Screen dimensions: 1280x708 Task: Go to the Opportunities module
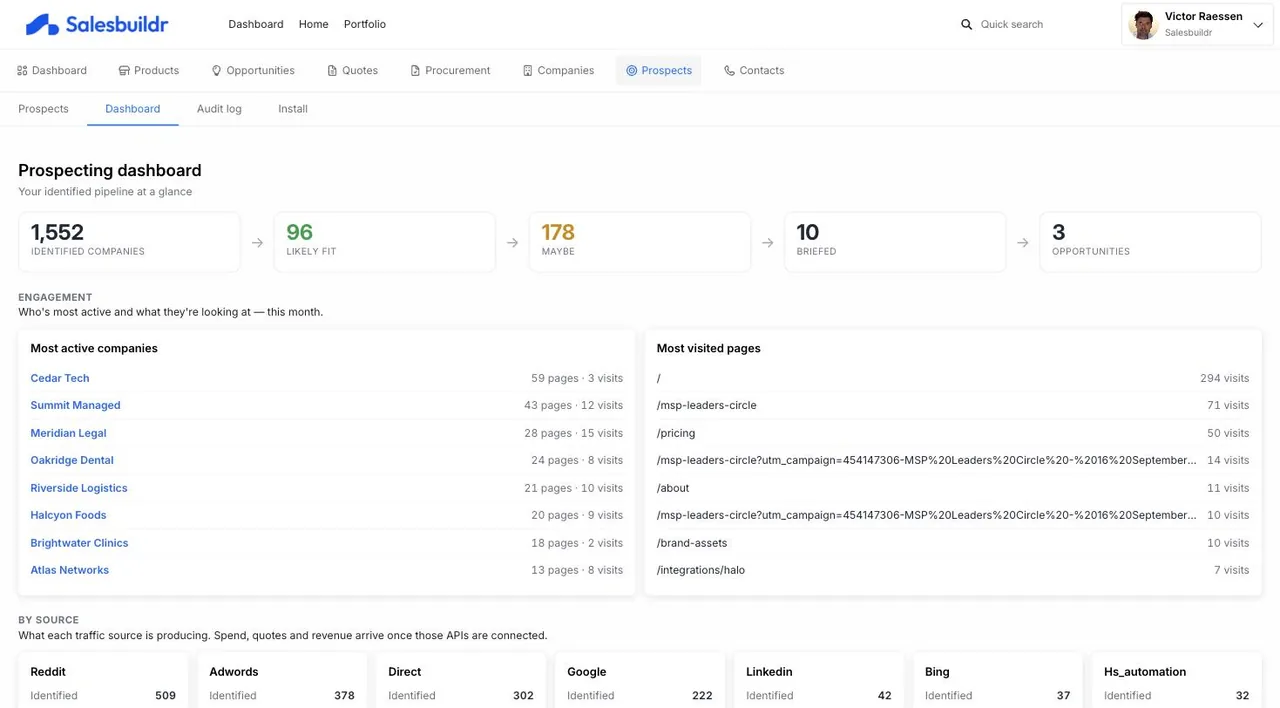253,71
